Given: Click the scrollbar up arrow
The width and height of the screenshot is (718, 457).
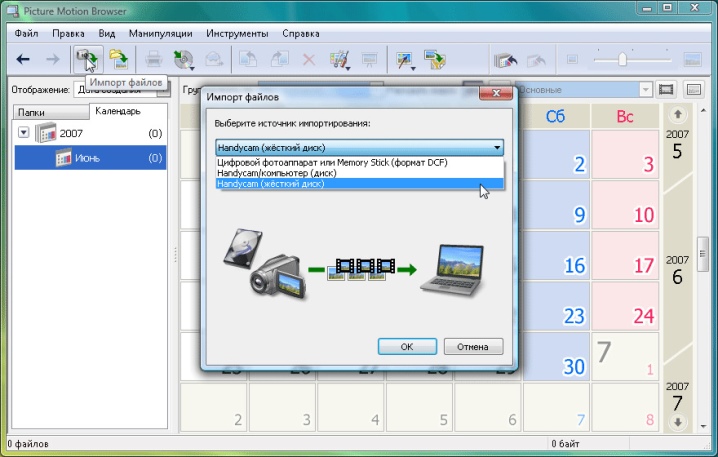Looking at the screenshot, I should [703, 110].
